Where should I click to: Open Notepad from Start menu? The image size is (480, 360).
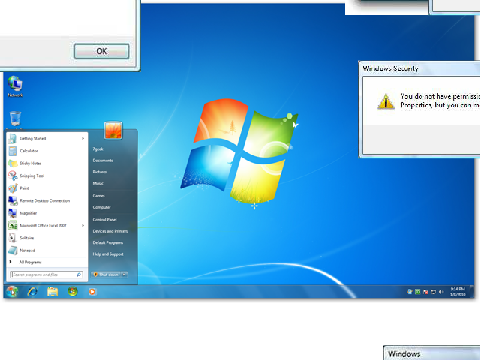47,250
